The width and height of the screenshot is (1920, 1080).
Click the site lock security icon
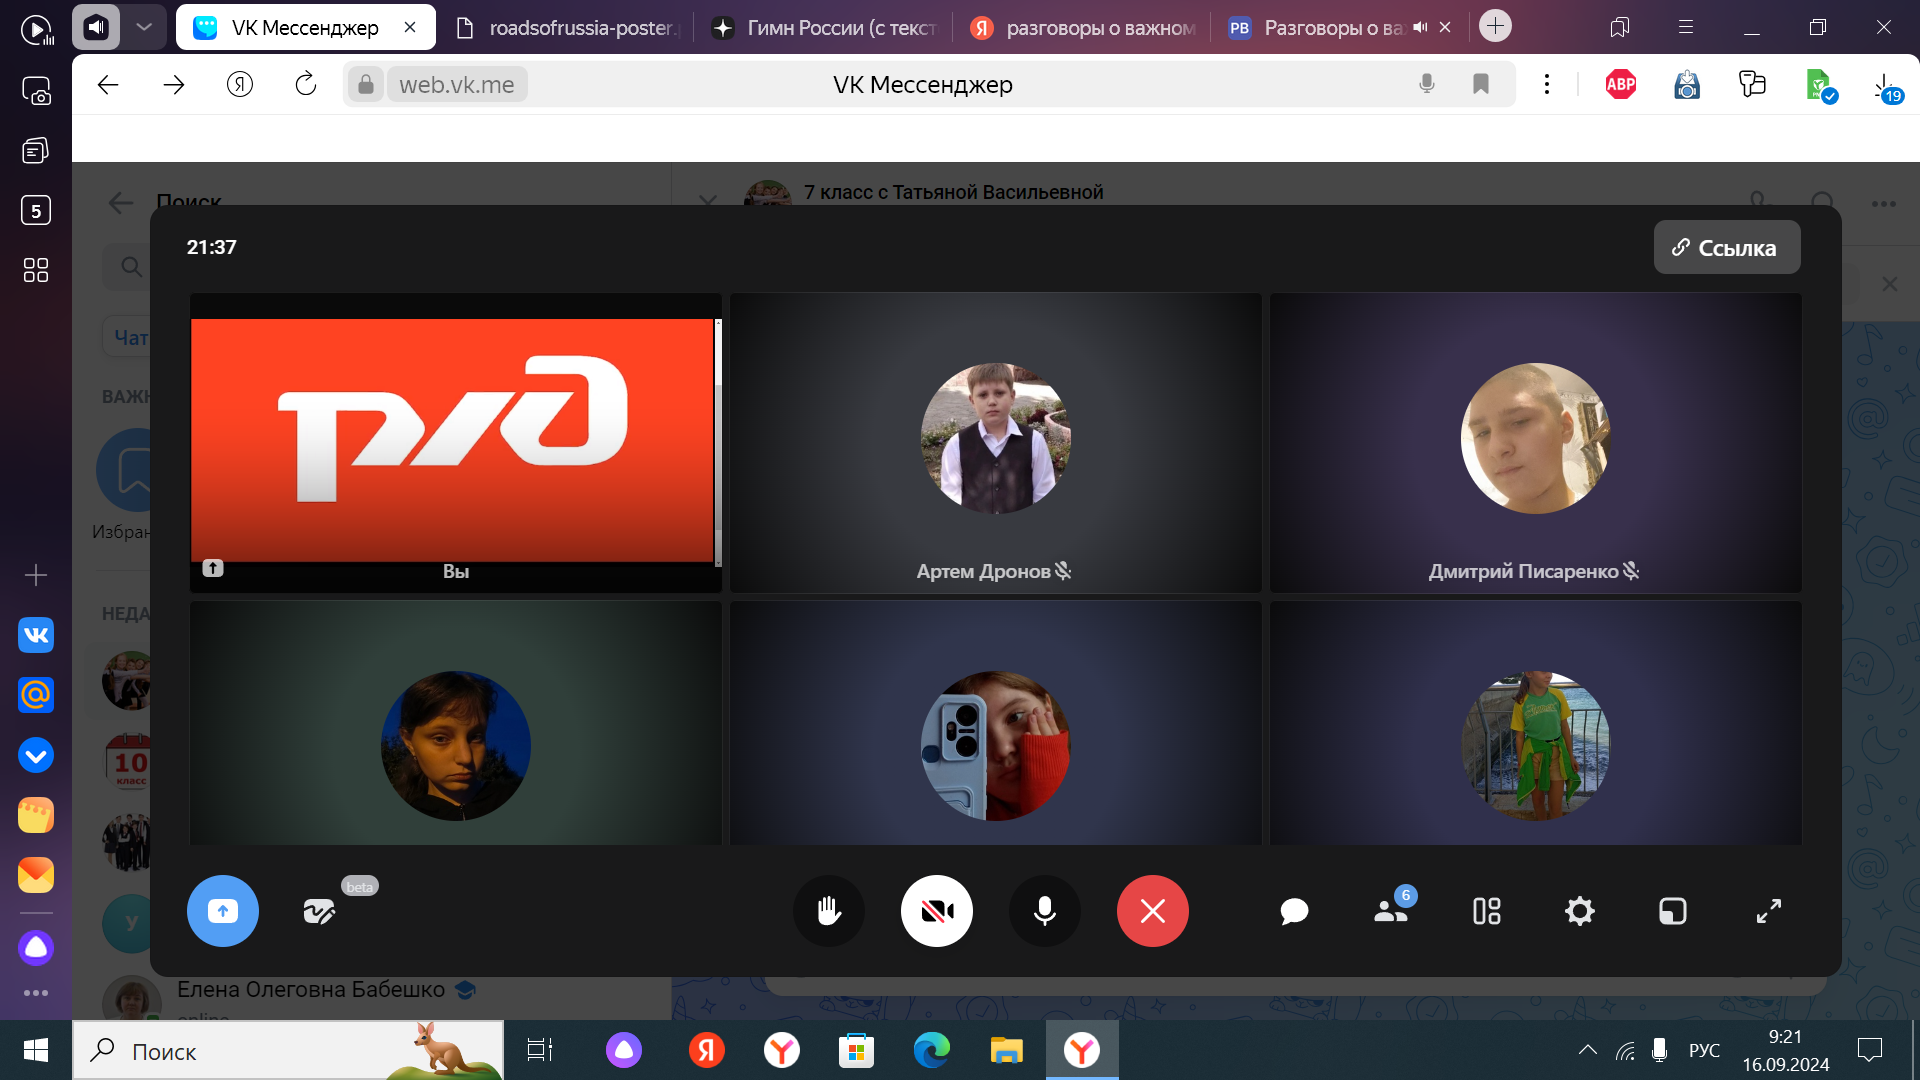coord(366,85)
